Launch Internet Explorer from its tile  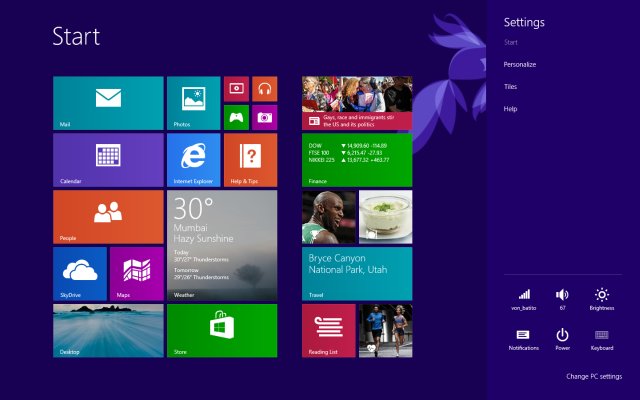tap(193, 160)
